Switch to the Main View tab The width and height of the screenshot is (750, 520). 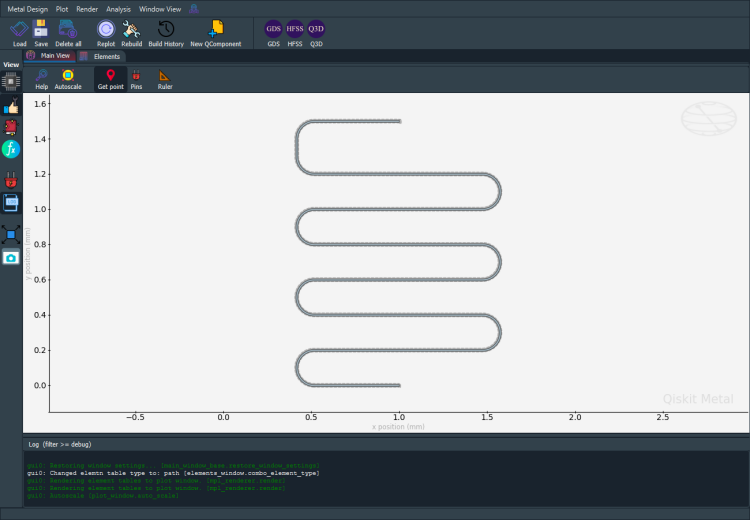[49, 56]
